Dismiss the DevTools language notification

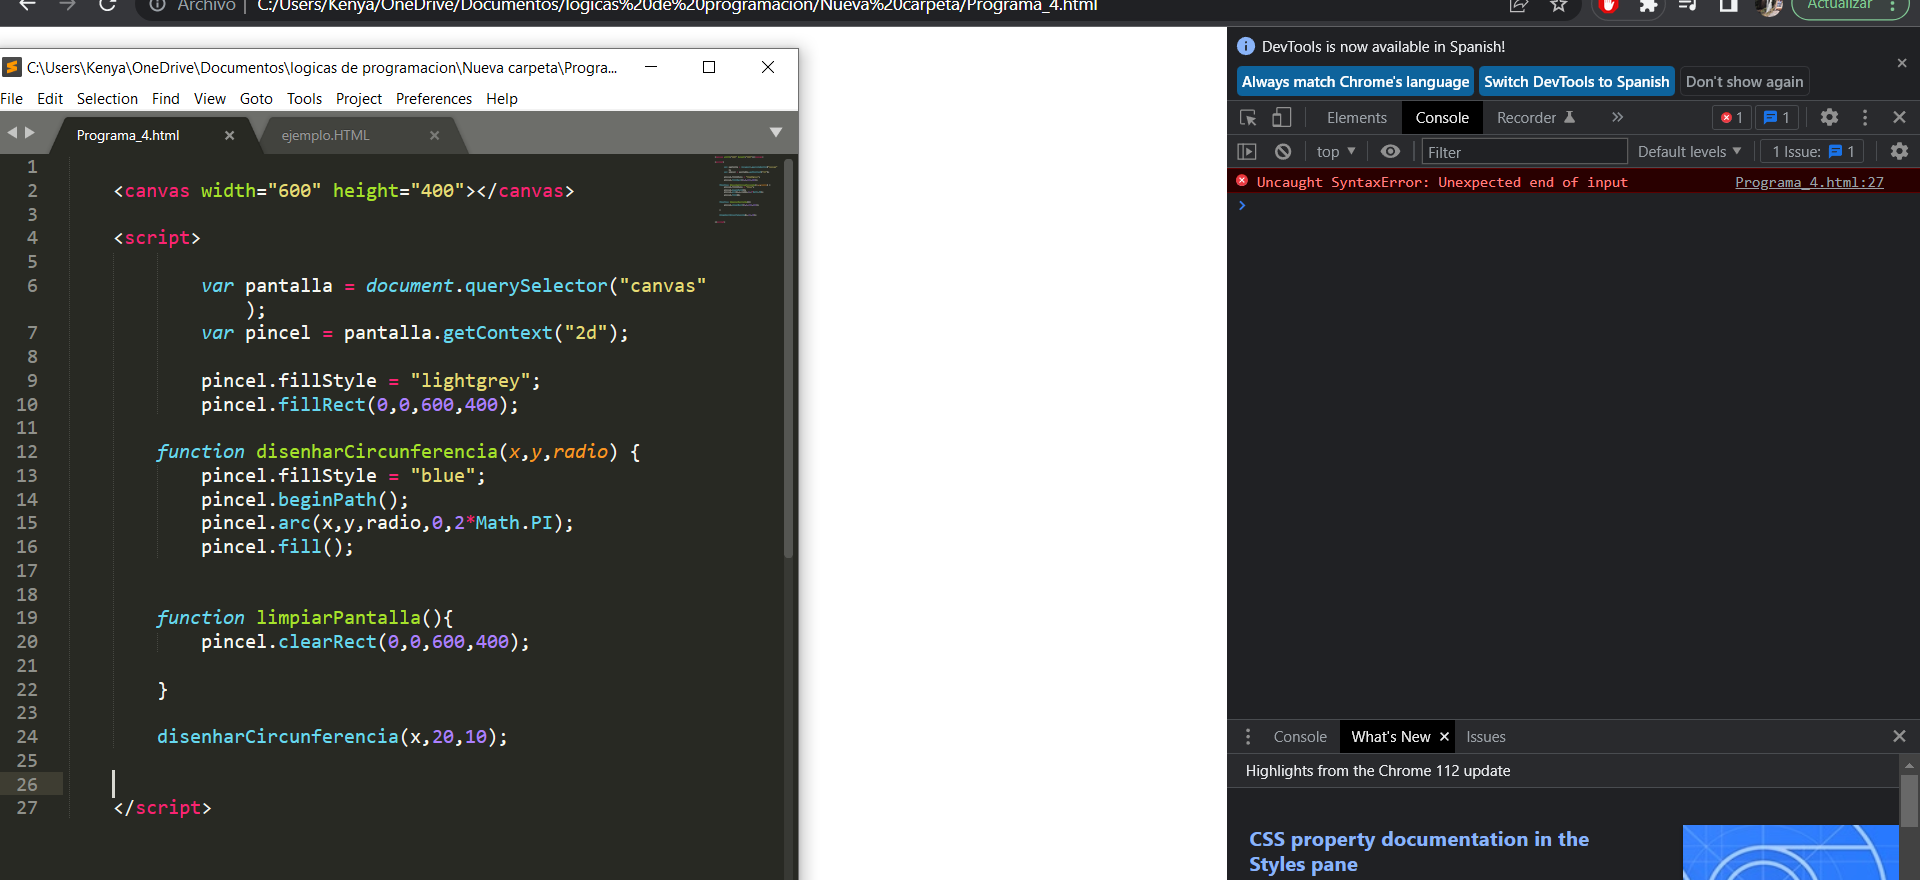pyautogui.click(x=1902, y=63)
